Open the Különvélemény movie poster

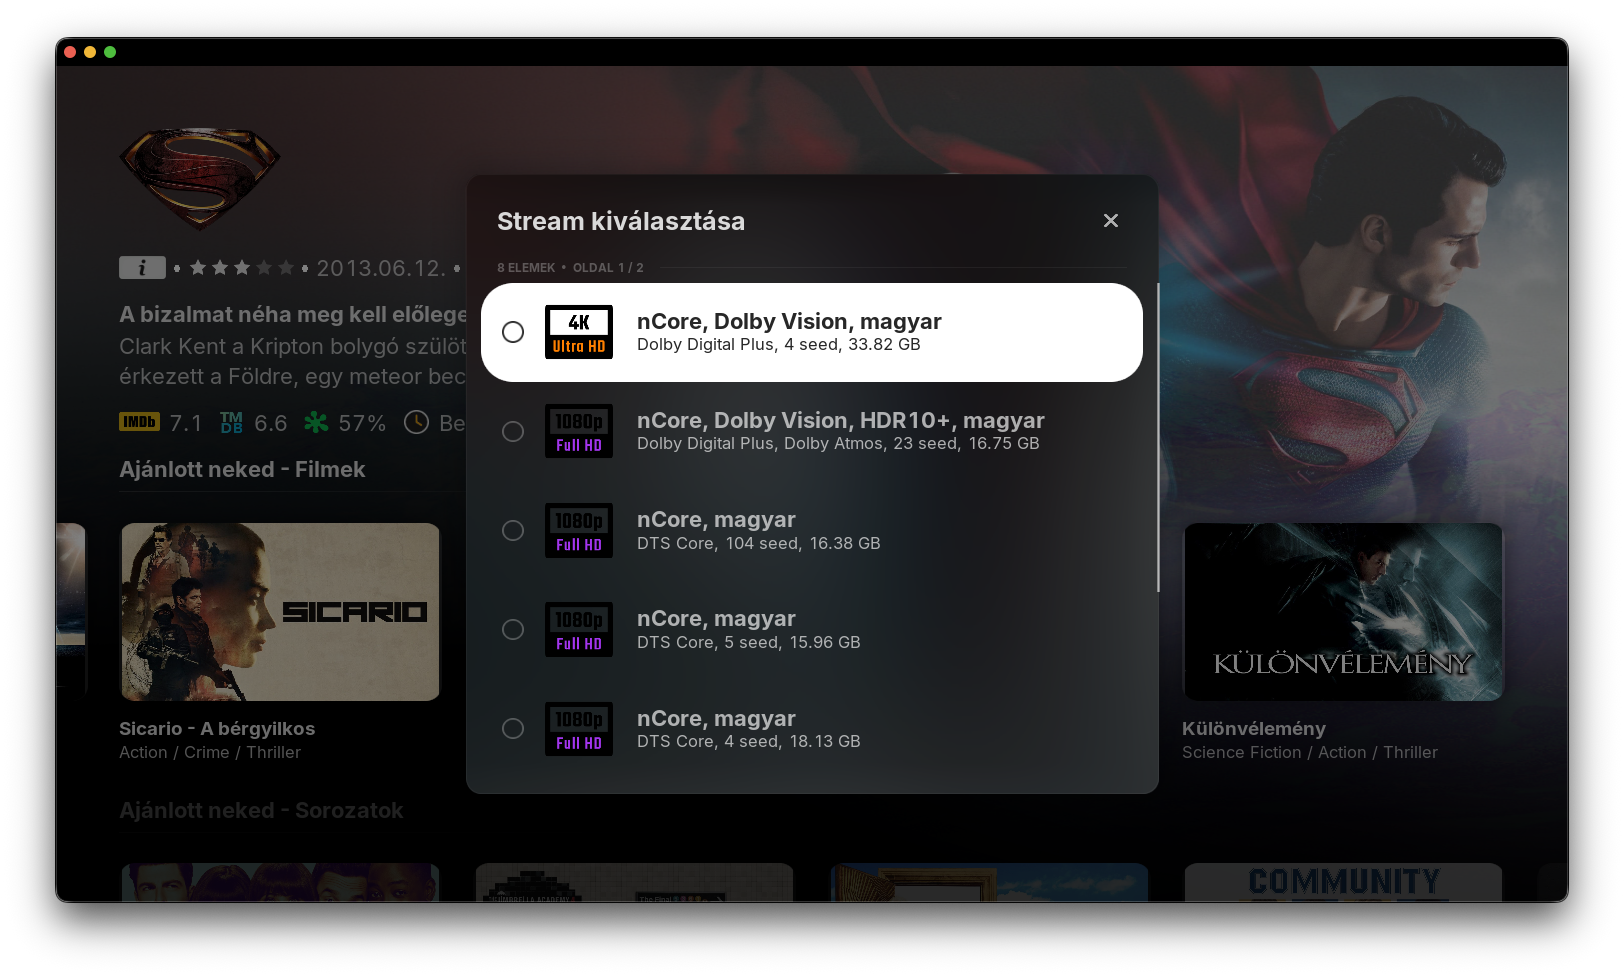coord(1342,611)
